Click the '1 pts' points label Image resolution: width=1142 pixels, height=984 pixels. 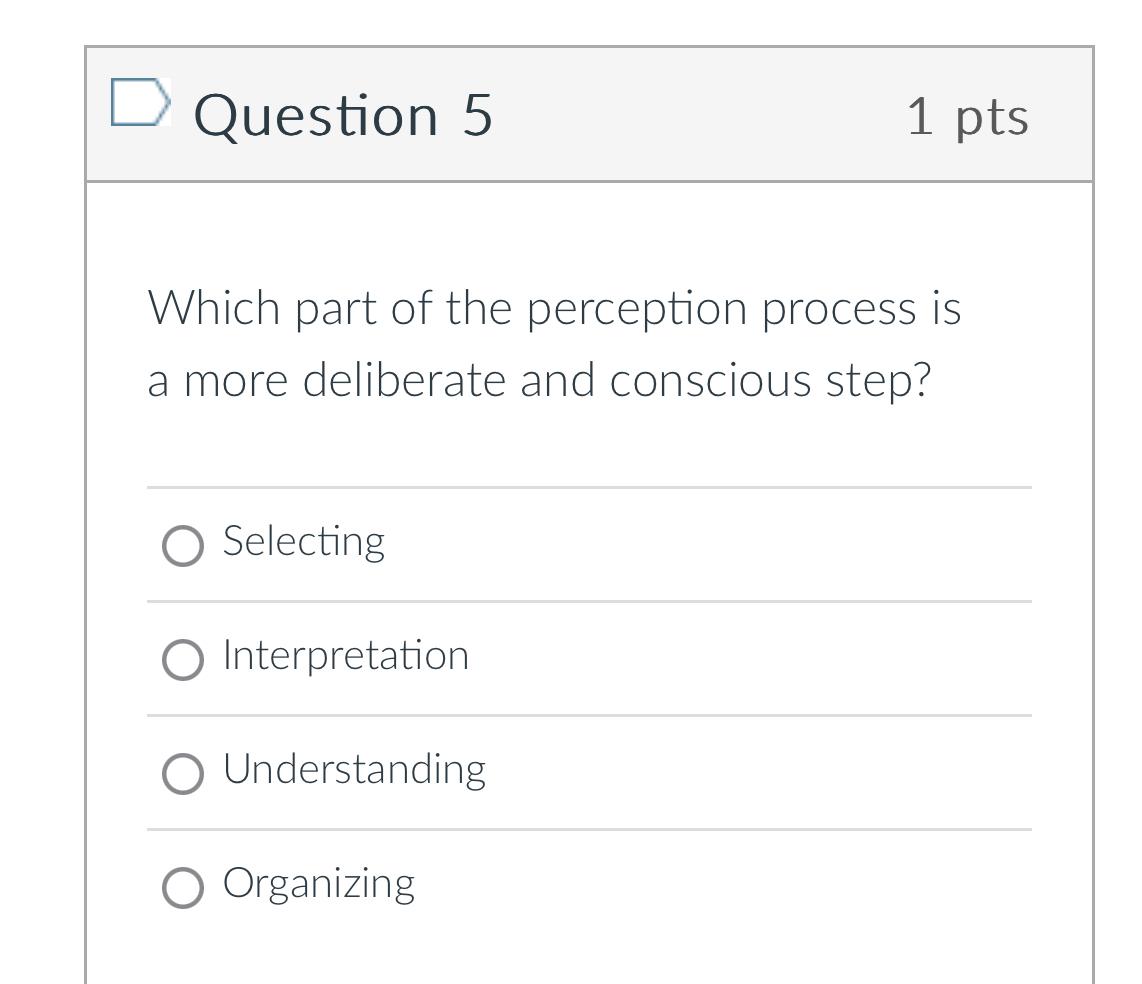point(968,117)
